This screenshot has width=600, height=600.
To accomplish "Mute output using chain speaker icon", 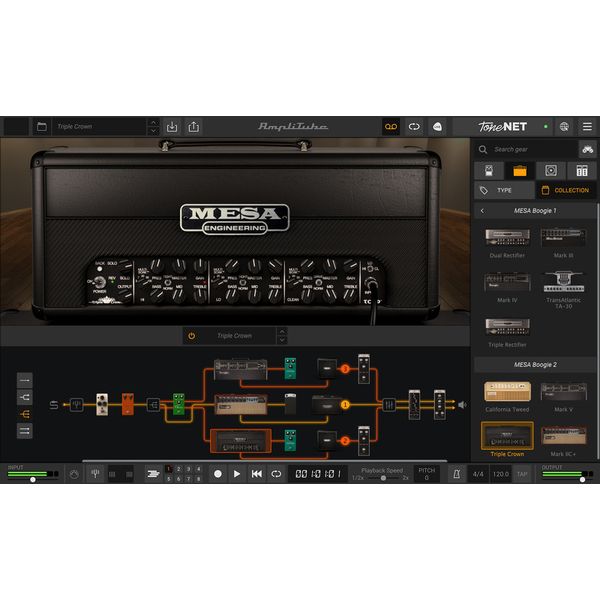I will coord(462,404).
